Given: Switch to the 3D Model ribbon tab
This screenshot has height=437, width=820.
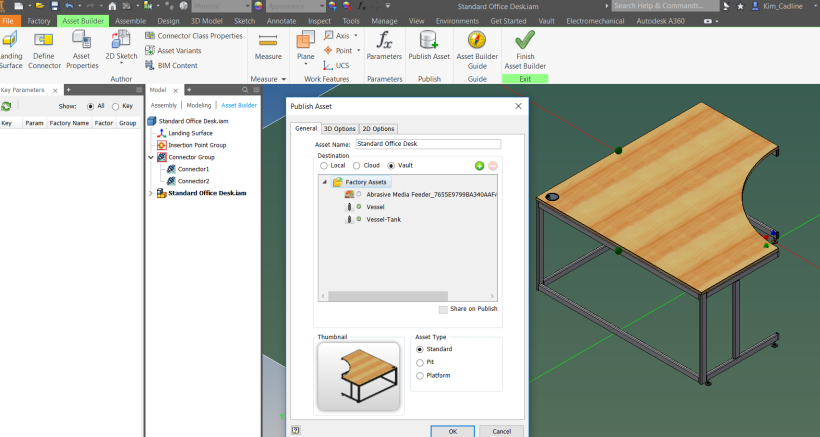Looking at the screenshot, I should pos(207,21).
